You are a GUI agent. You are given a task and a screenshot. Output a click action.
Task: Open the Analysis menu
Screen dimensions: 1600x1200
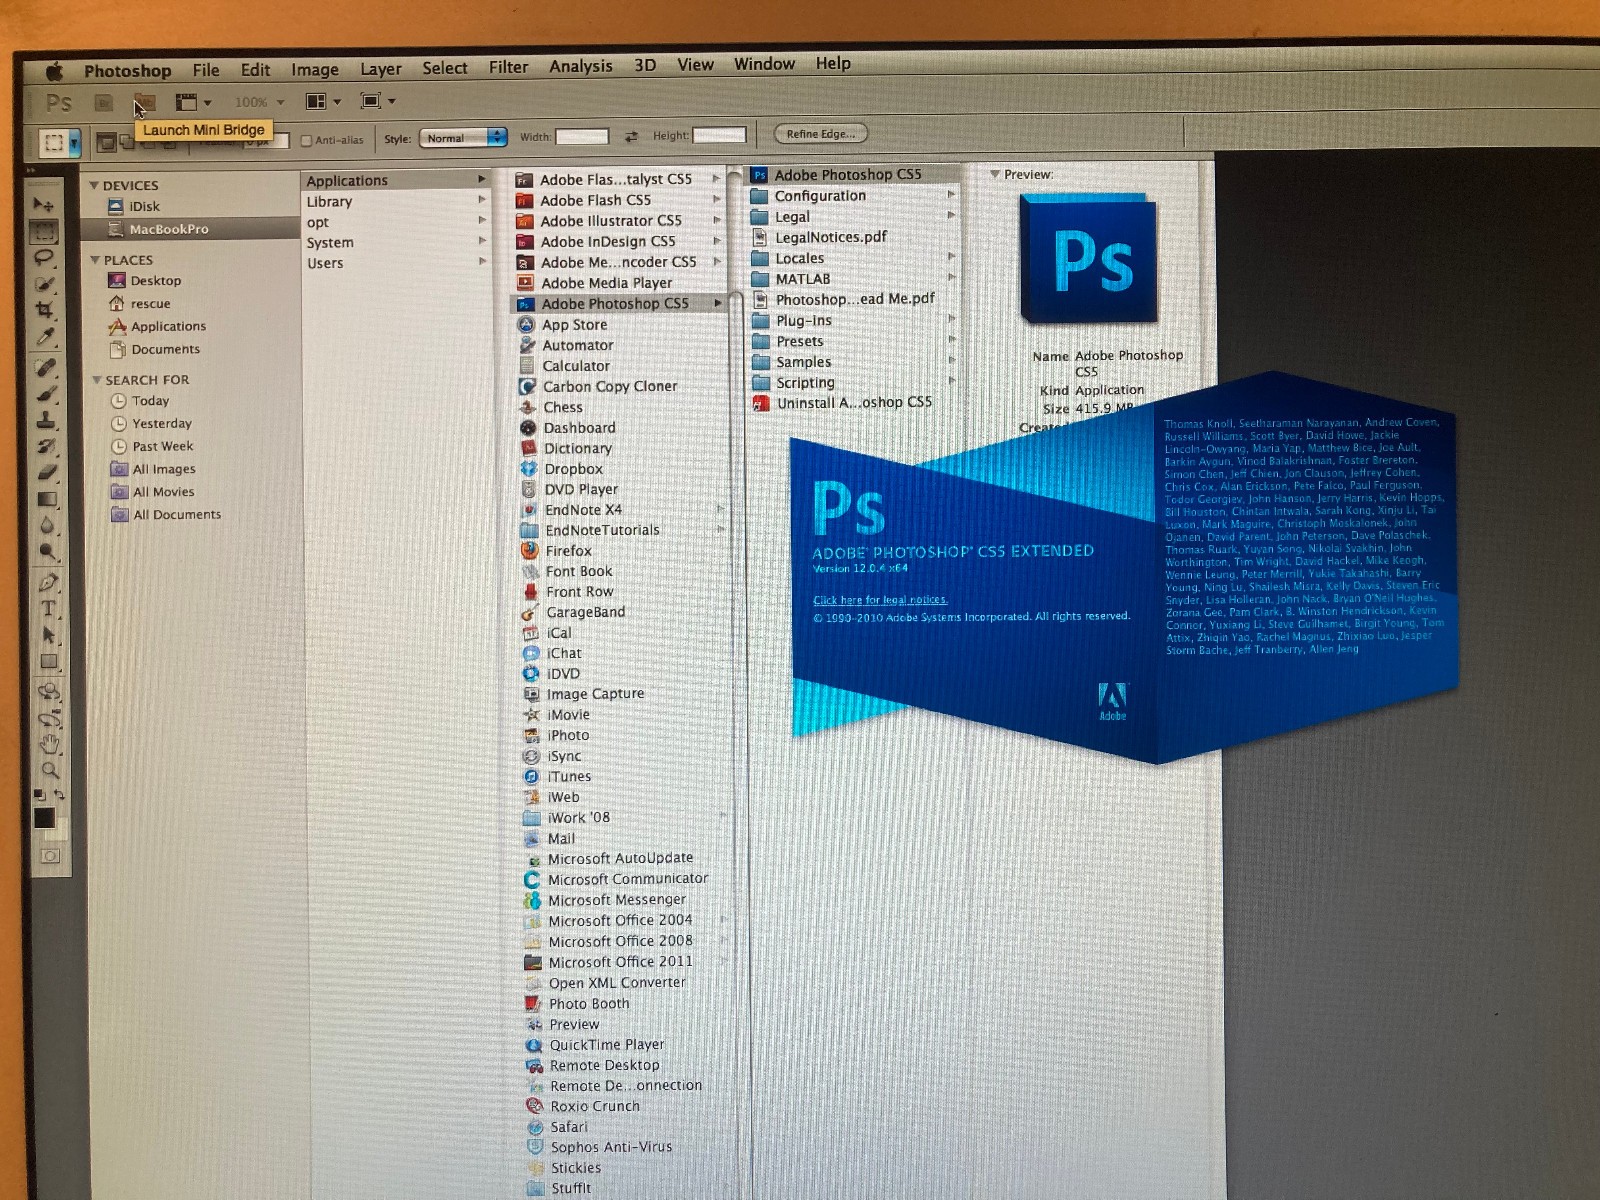click(x=581, y=66)
